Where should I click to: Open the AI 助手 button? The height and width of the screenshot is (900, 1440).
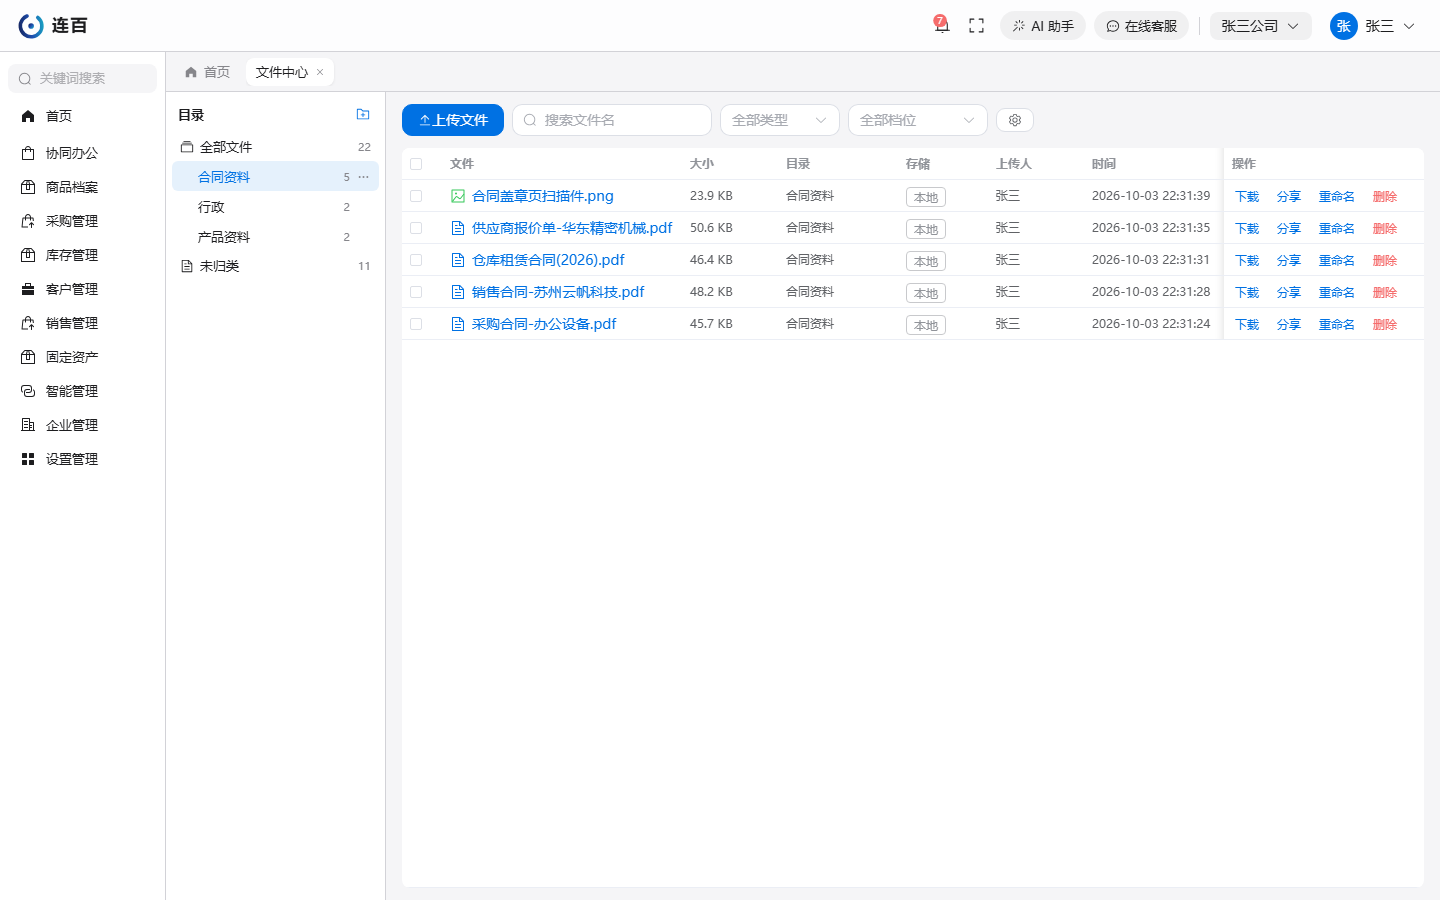coord(1043,26)
